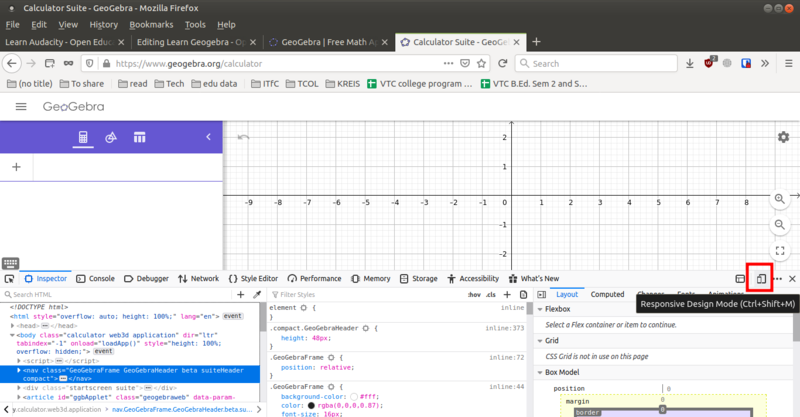Switch to the Inspector tab
The width and height of the screenshot is (800, 417).
(46, 279)
